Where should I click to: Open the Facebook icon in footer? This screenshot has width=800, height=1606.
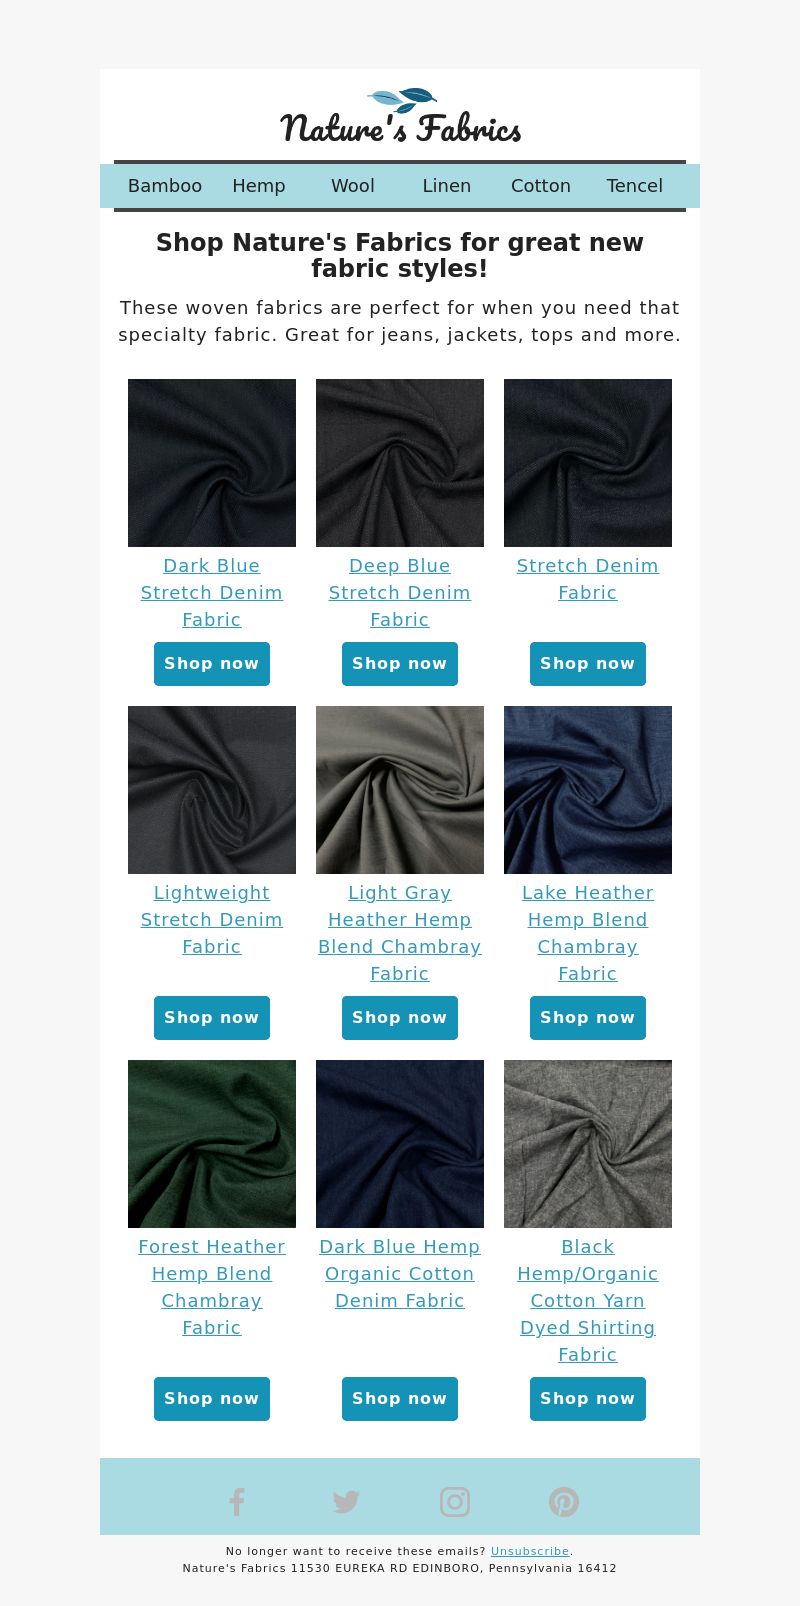click(x=237, y=1502)
